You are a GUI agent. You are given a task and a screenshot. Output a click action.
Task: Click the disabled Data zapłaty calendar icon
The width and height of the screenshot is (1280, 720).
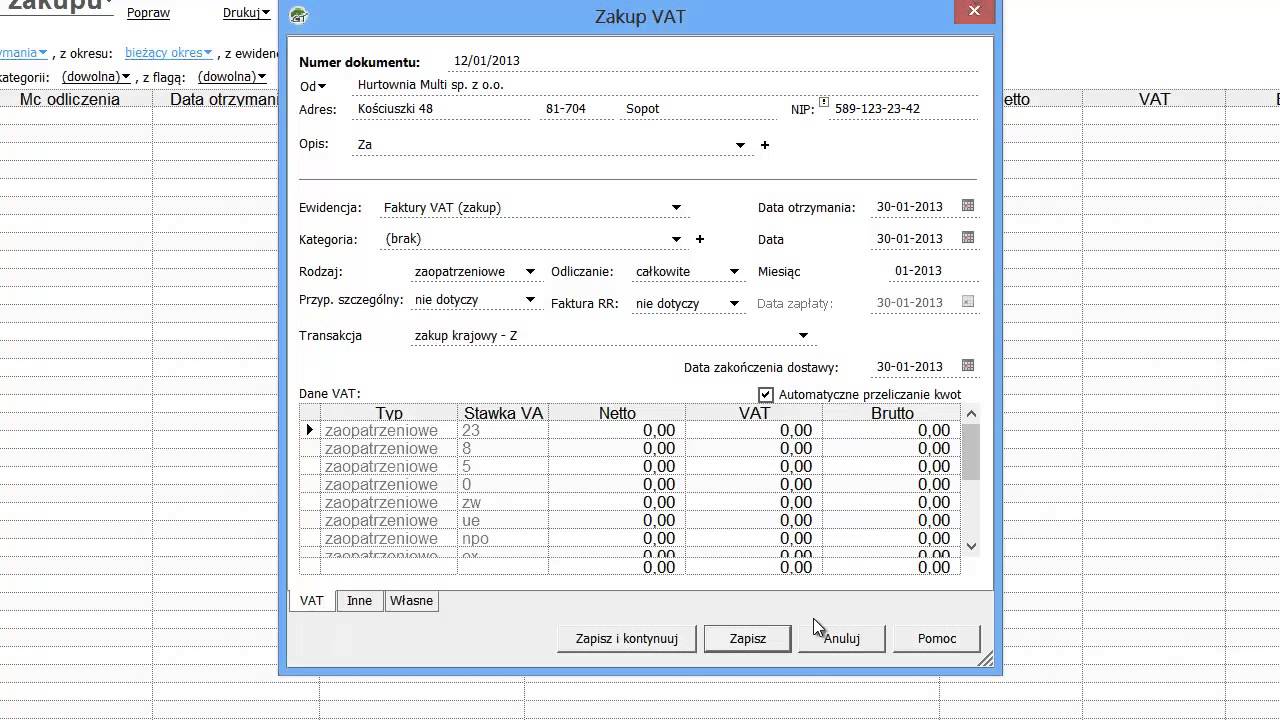967,302
